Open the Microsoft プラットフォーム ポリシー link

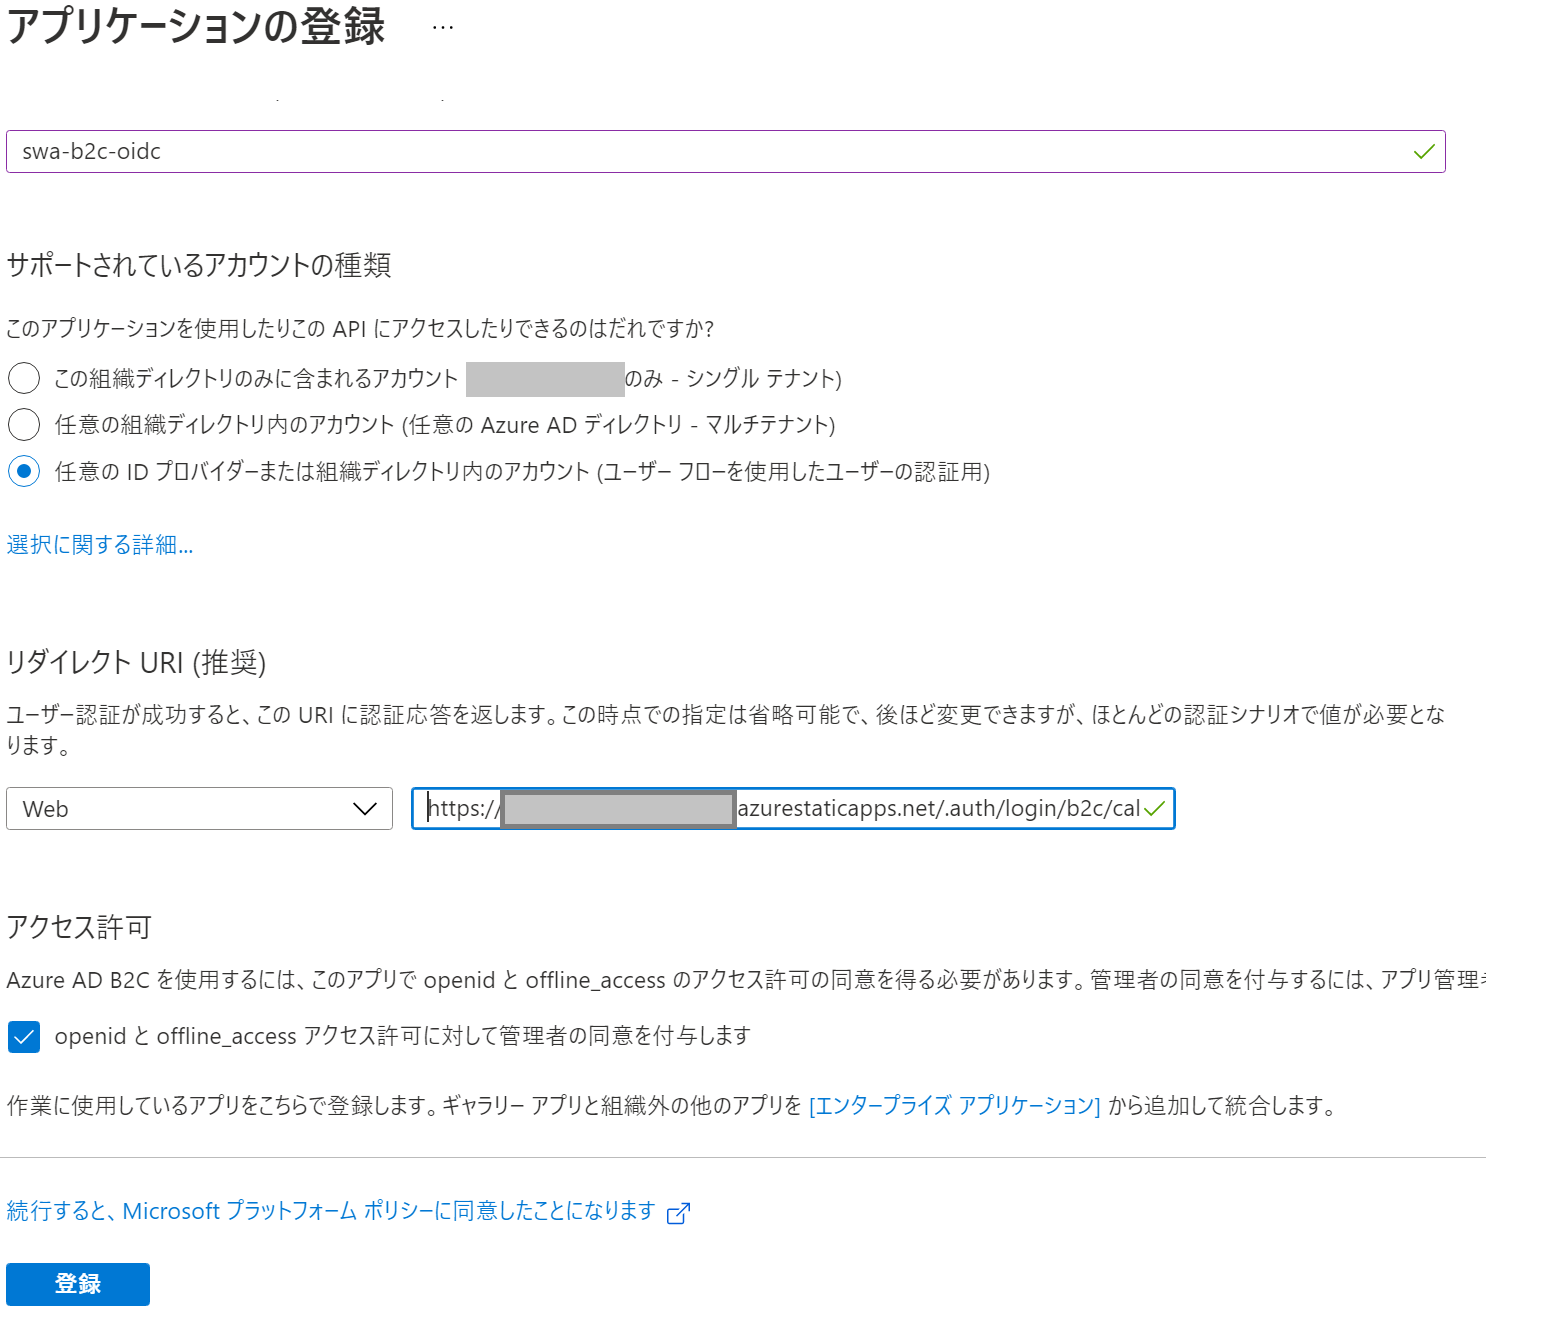331,1211
